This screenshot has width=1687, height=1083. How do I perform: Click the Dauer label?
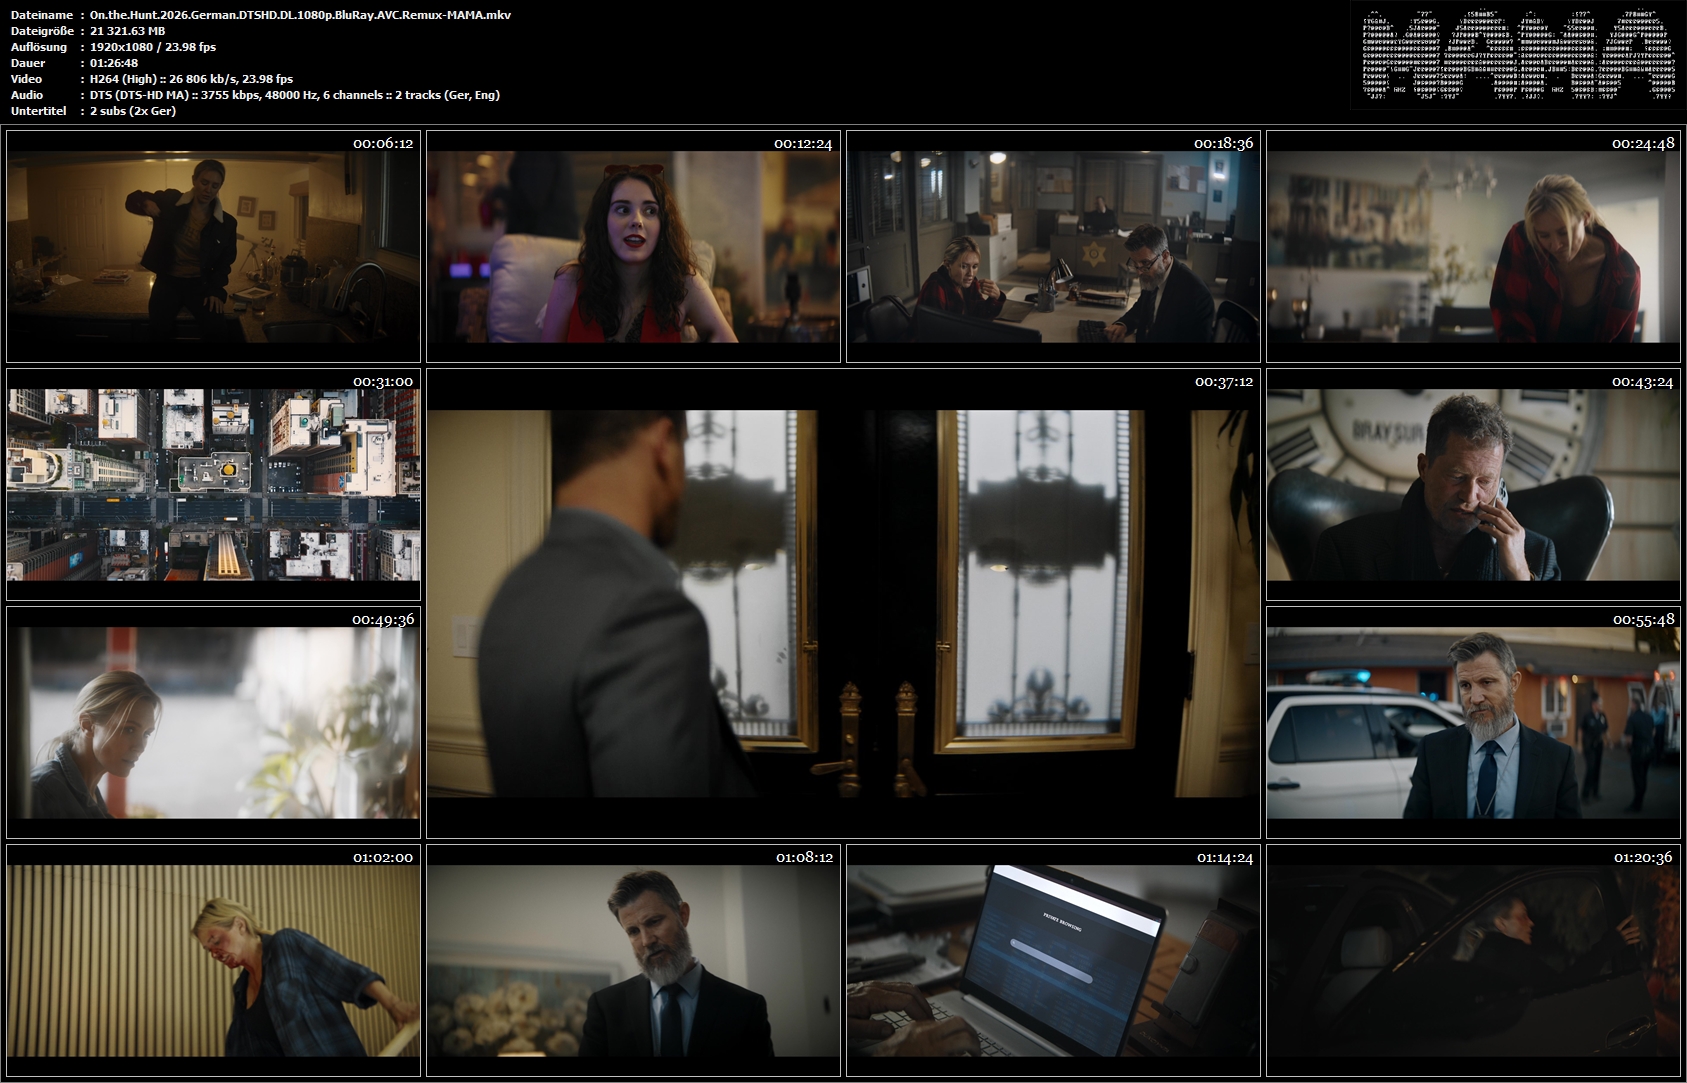click(x=27, y=63)
